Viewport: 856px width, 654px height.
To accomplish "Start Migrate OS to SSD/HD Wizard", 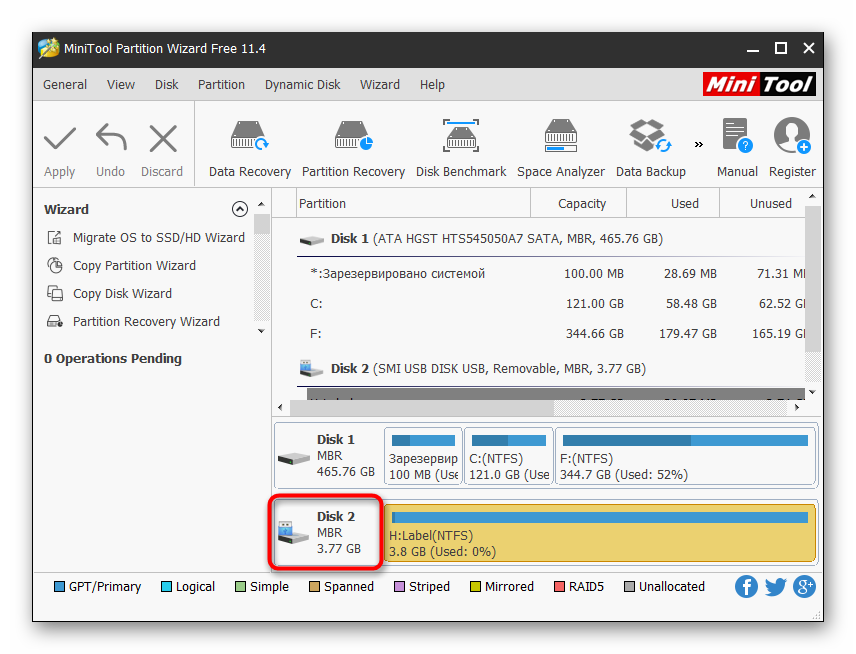I will point(158,238).
